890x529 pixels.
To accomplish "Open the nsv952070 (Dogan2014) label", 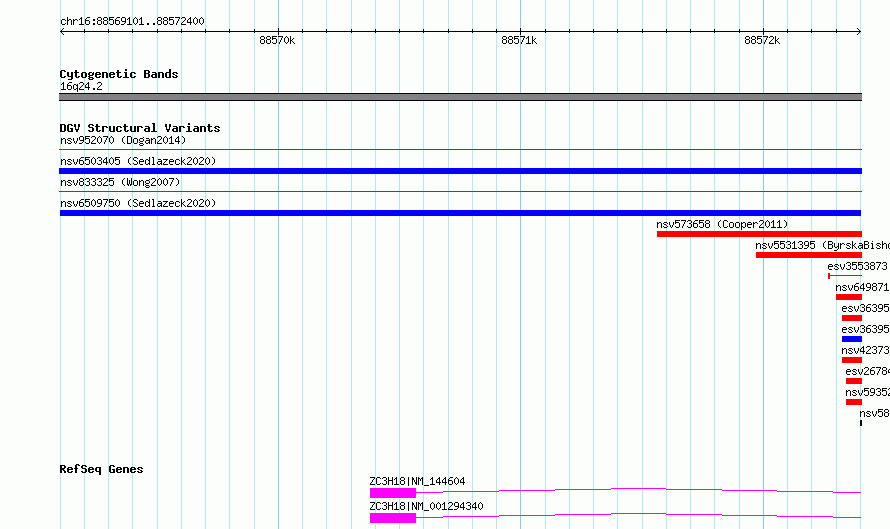I will tap(123, 140).
